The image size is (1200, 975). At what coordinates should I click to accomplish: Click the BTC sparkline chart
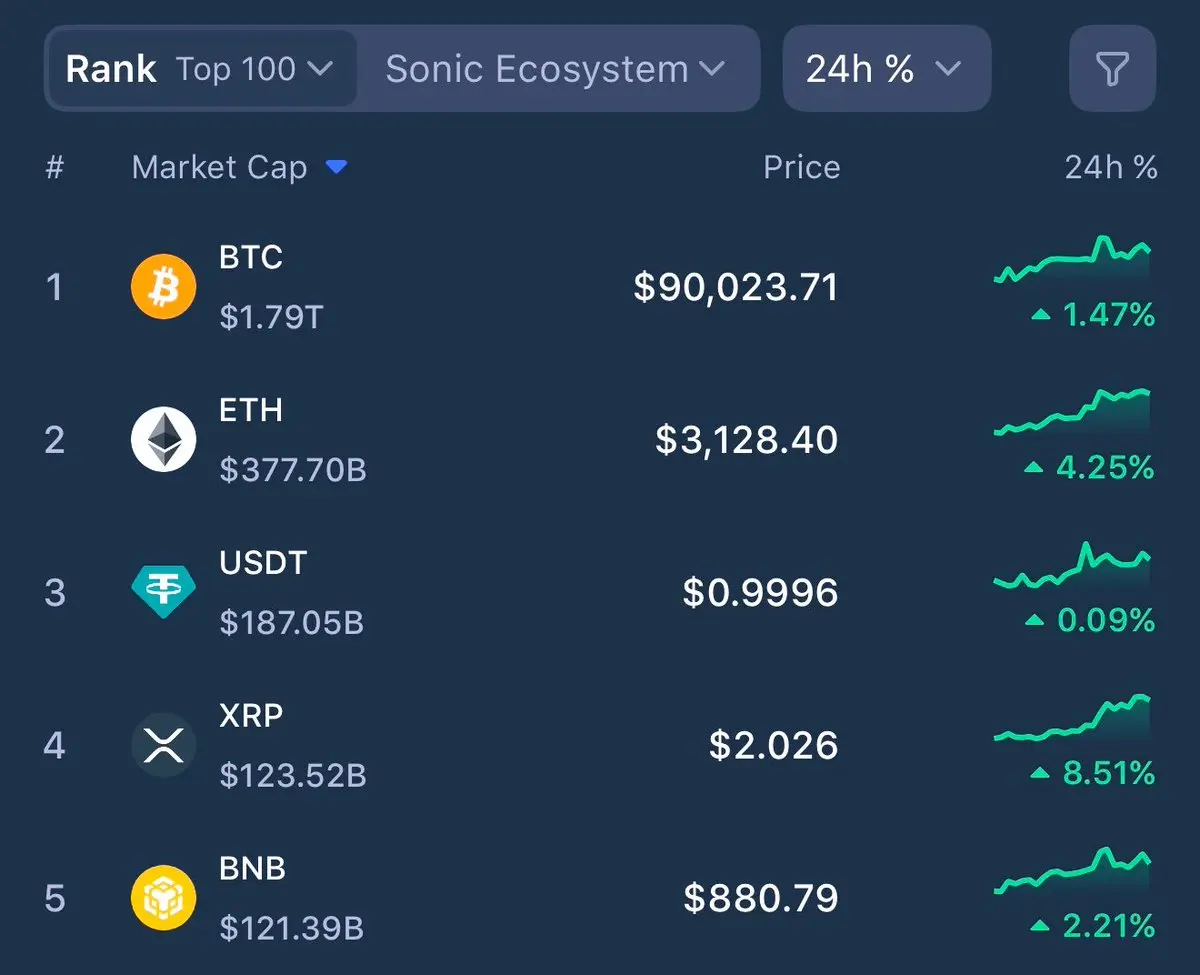(x=1073, y=262)
